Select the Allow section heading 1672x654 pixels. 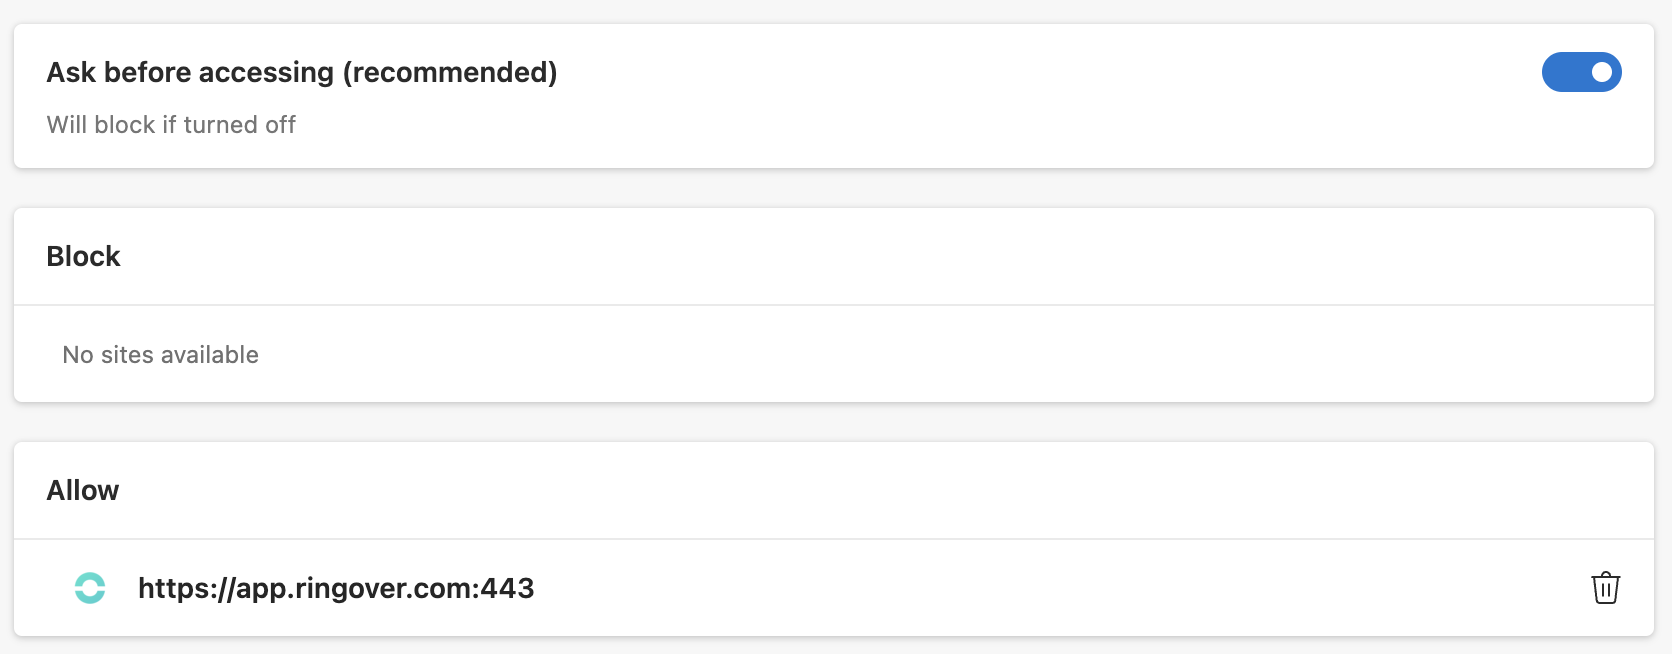click(83, 490)
